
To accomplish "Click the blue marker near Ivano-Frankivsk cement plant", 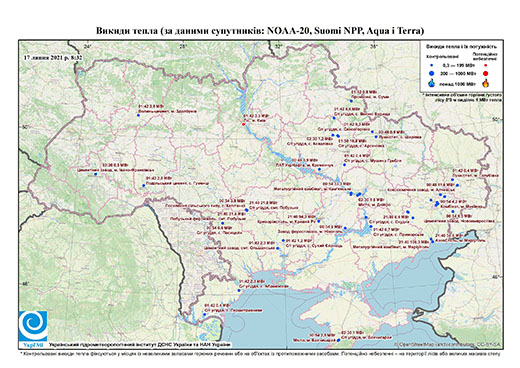I will point(95,174).
